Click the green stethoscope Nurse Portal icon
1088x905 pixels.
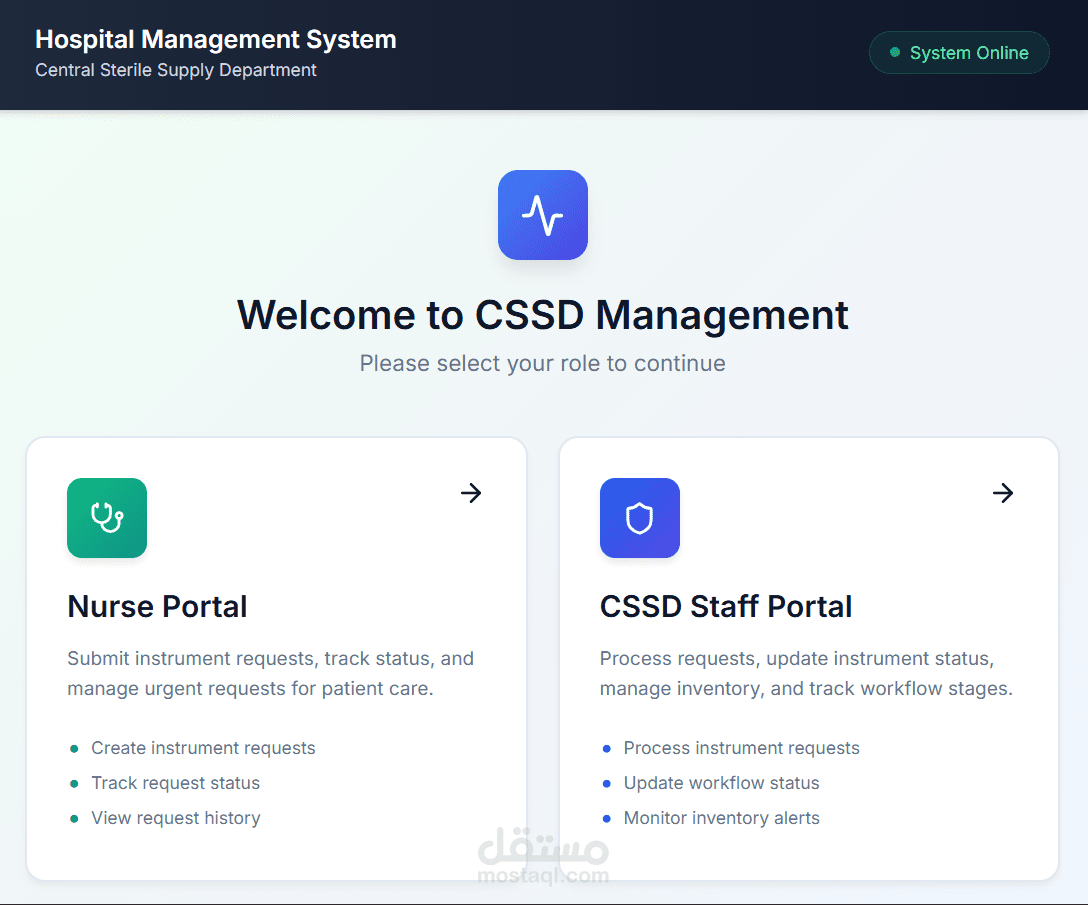pyautogui.click(x=107, y=518)
